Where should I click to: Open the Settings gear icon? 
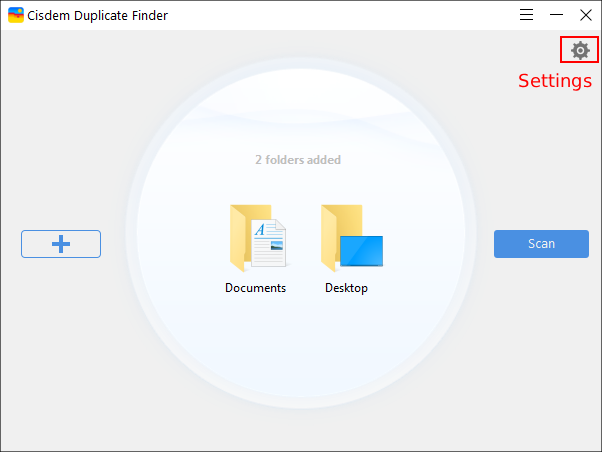(x=580, y=50)
